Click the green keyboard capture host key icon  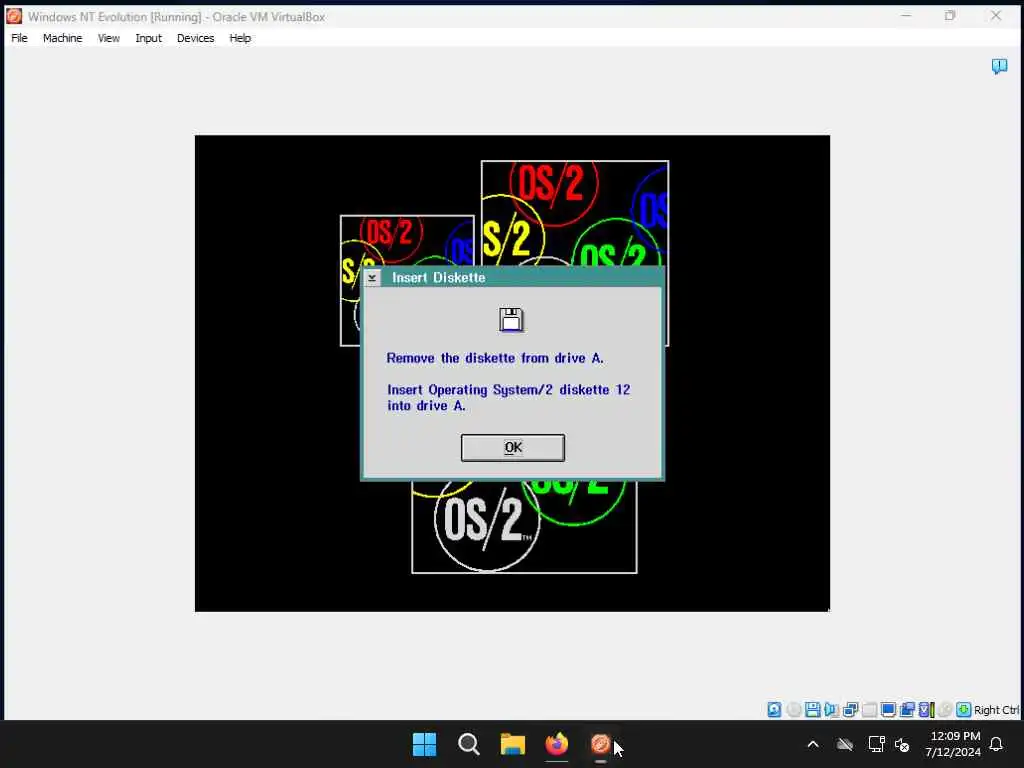coord(963,709)
